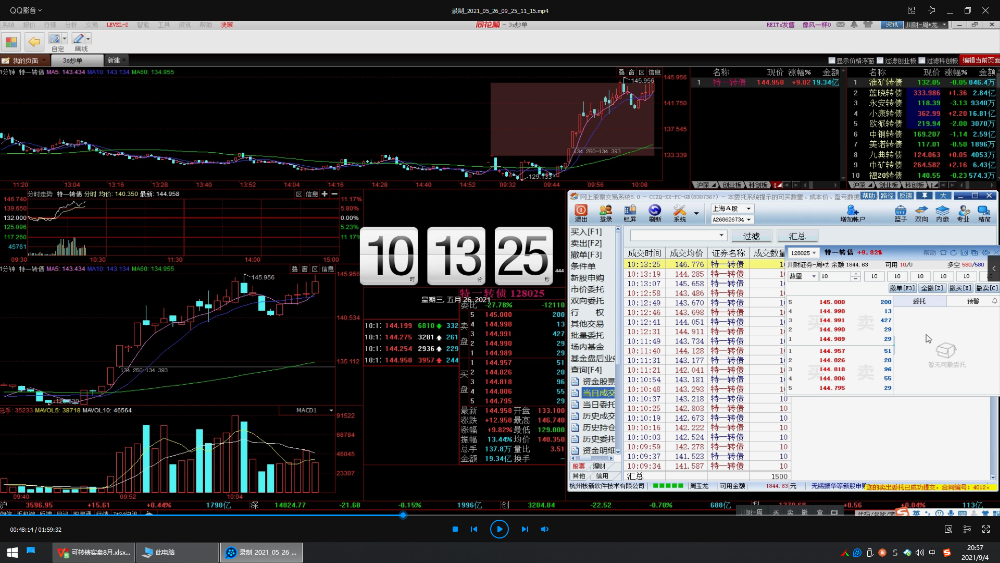Skip to next video in QQ player
Screen dimensions: 1000x563
(x=525, y=529)
